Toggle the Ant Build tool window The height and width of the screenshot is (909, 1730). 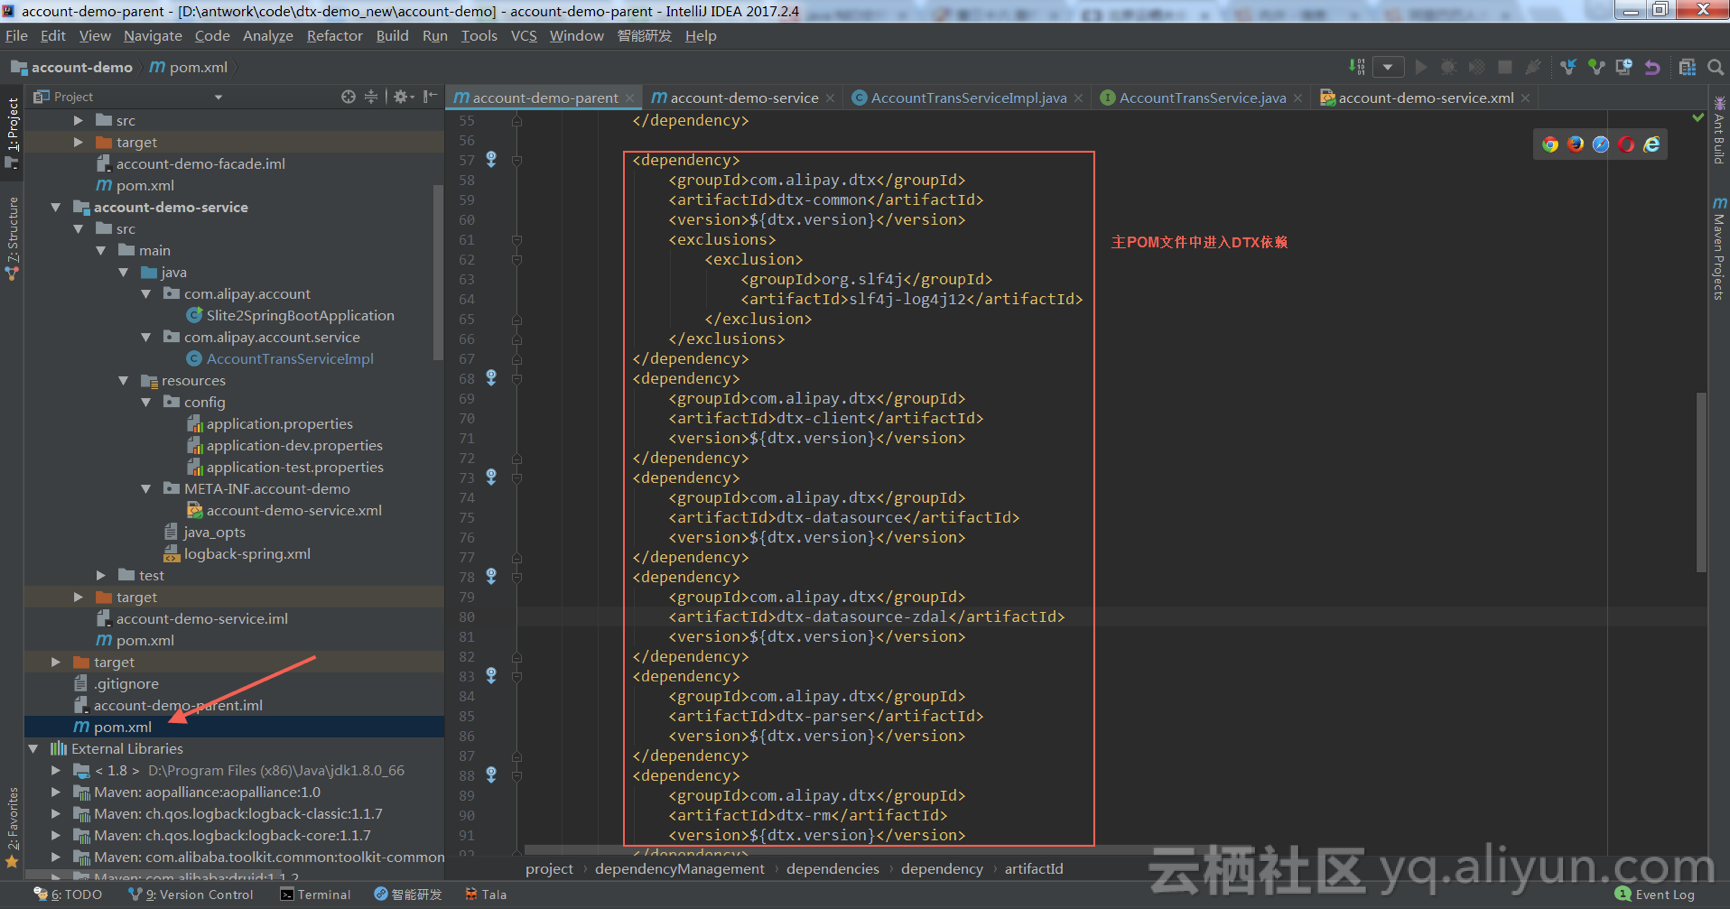click(x=1719, y=131)
